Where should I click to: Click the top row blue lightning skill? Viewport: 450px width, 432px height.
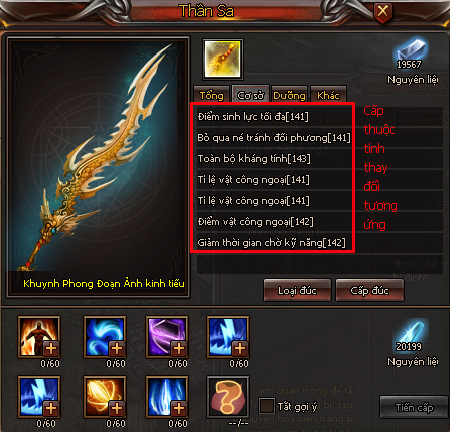click(228, 337)
